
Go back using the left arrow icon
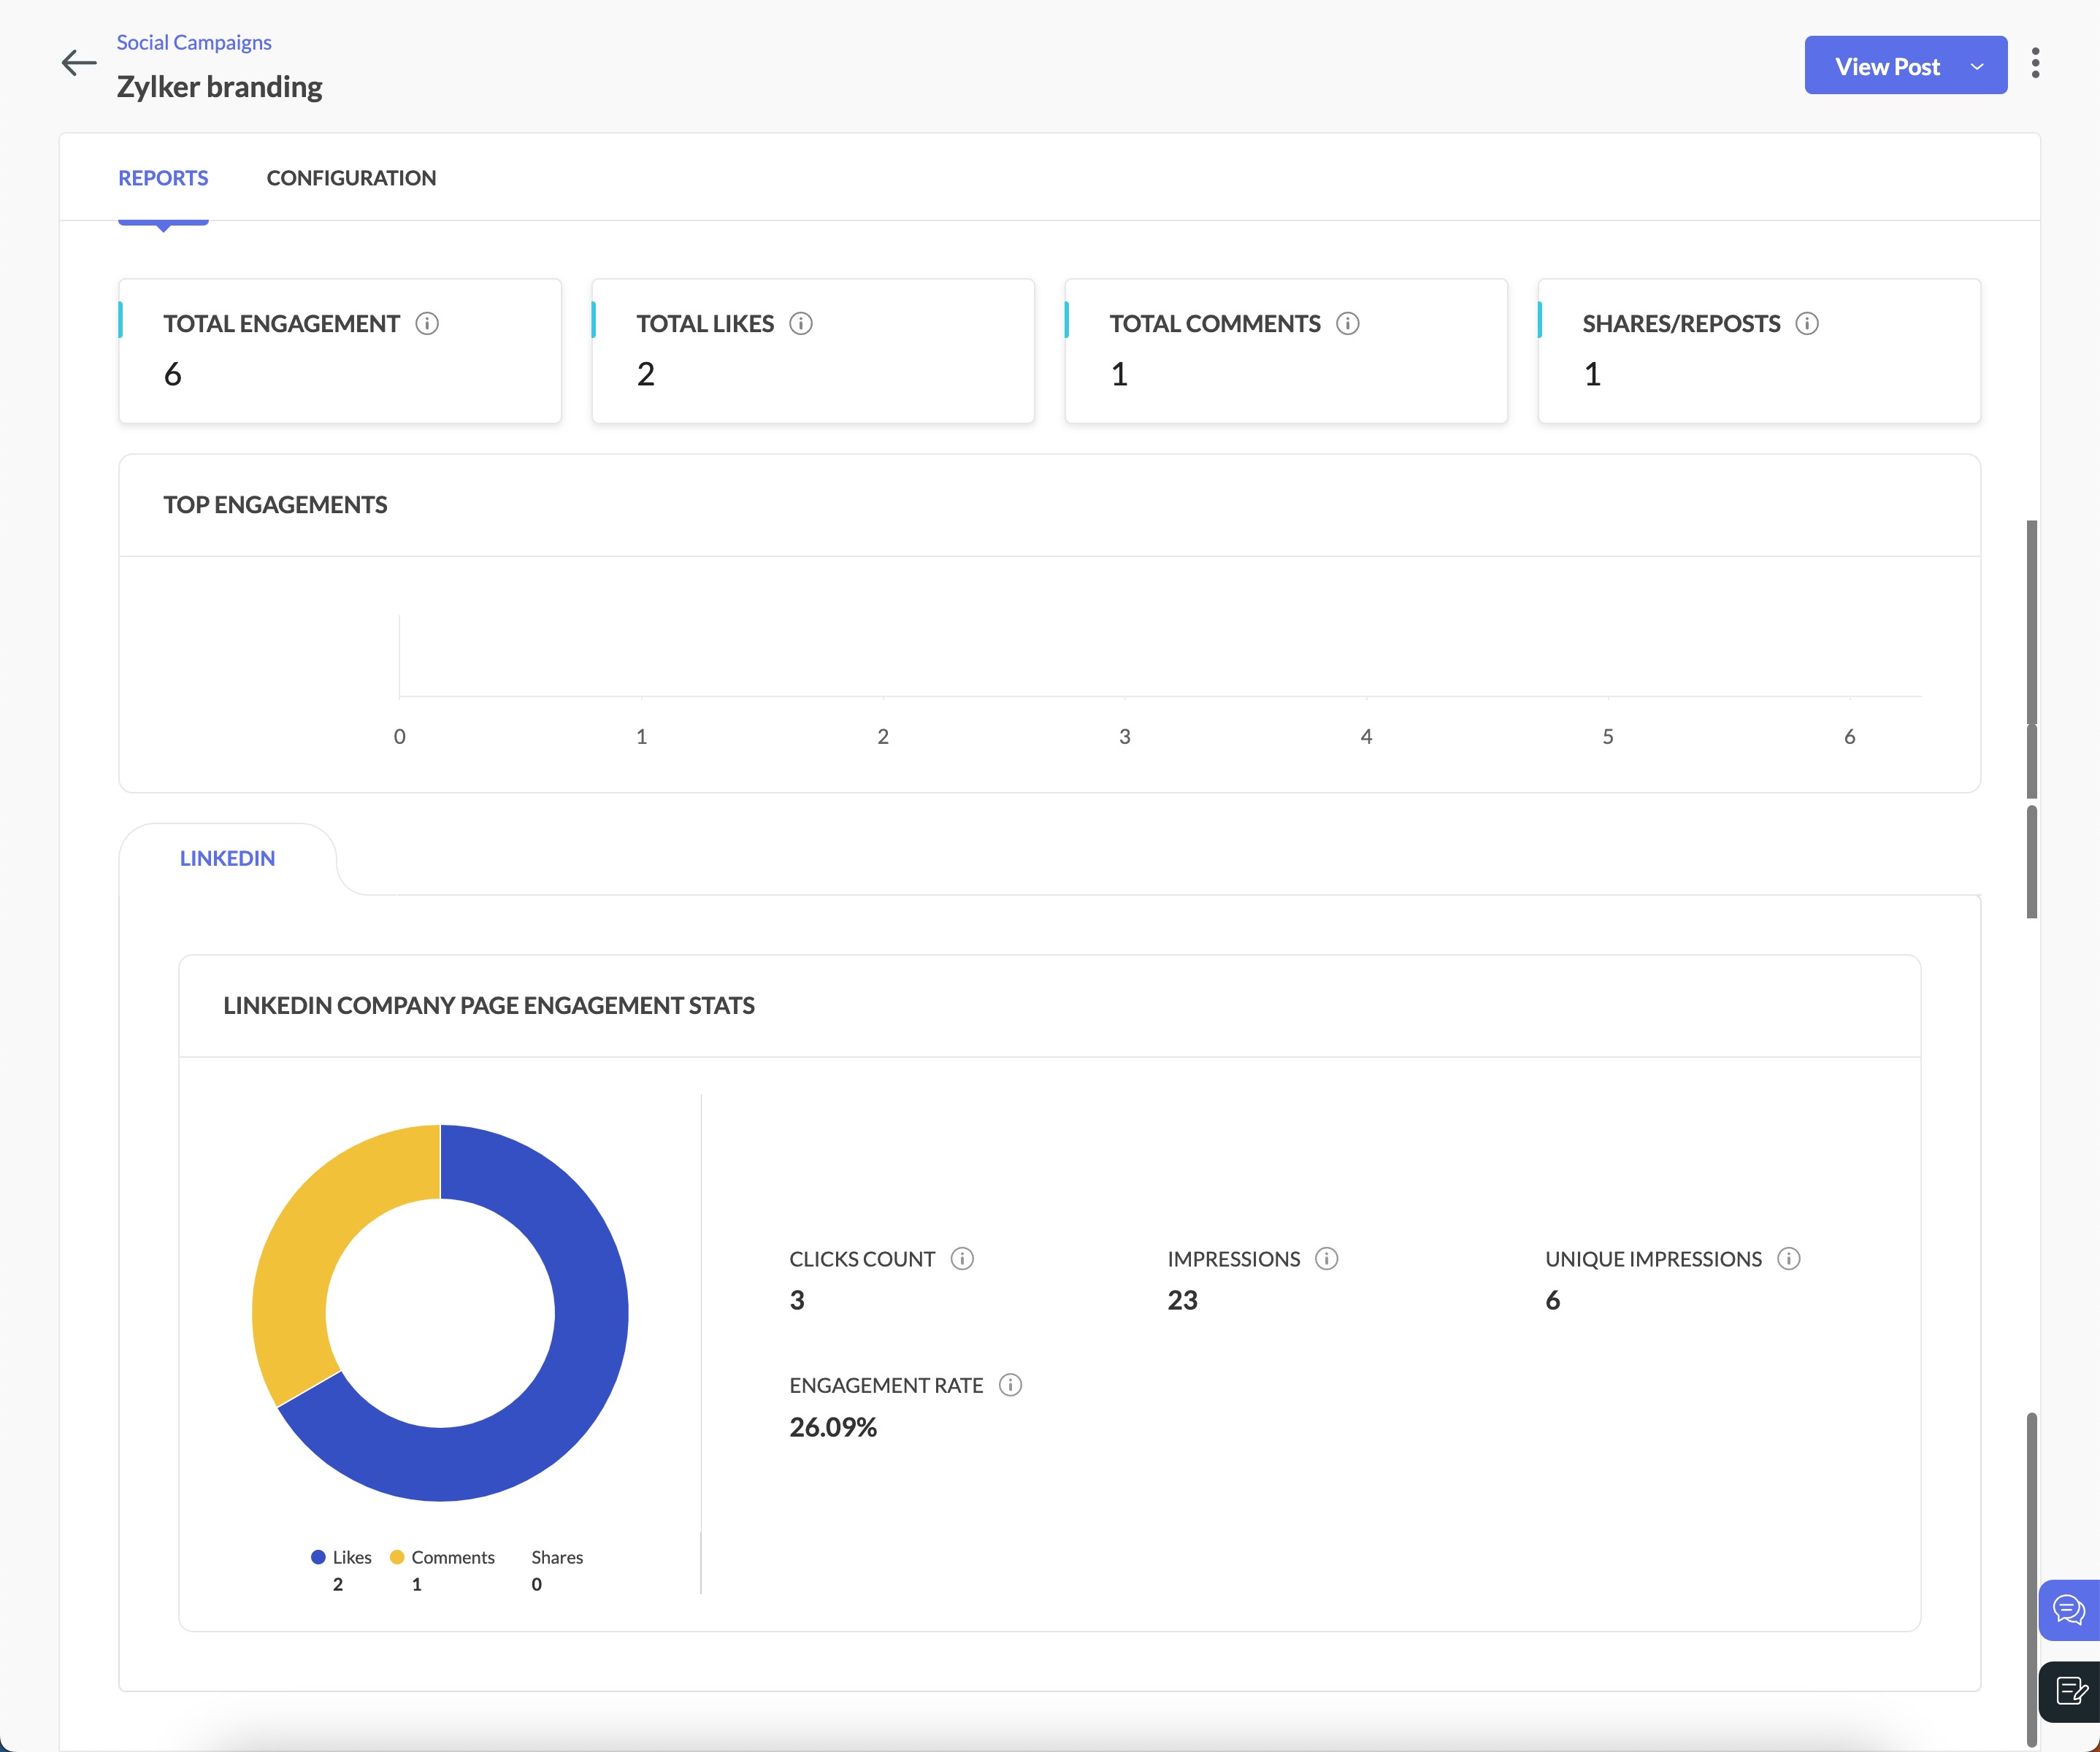(x=79, y=63)
